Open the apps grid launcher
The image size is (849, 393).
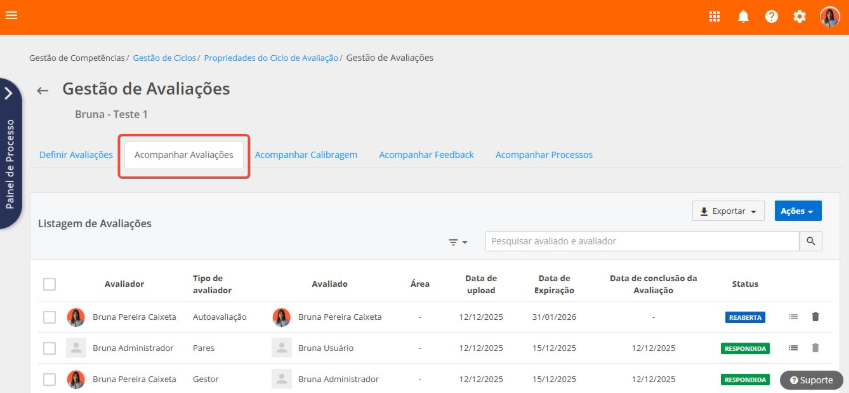[x=715, y=17]
